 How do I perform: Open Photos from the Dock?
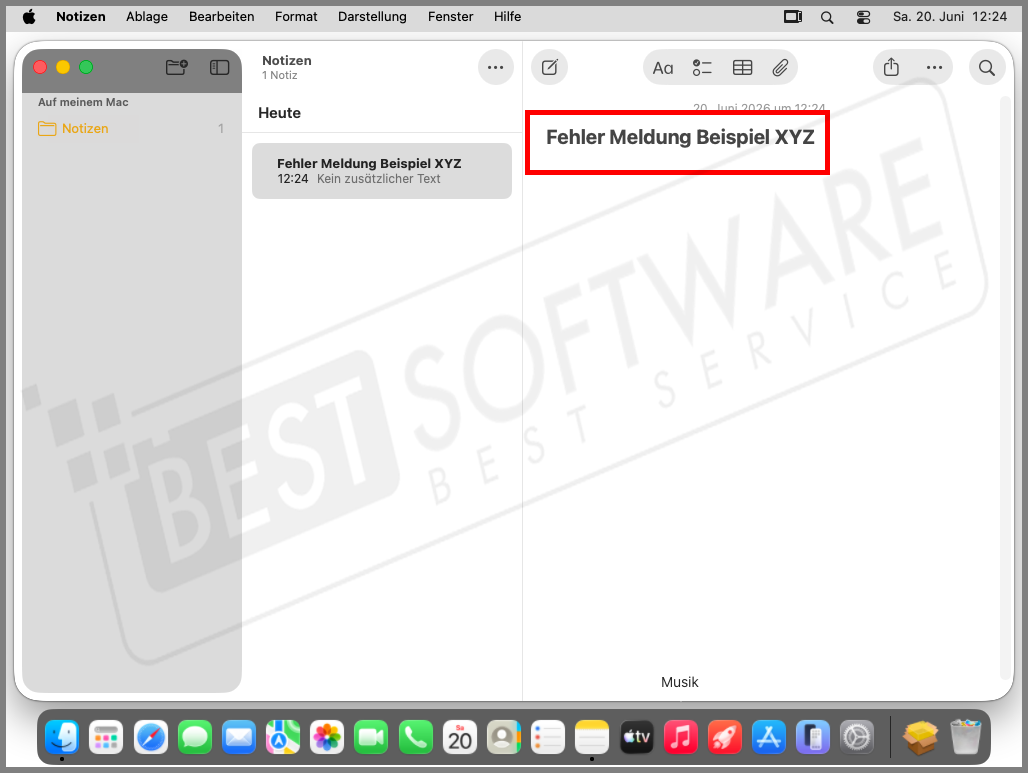pyautogui.click(x=327, y=737)
